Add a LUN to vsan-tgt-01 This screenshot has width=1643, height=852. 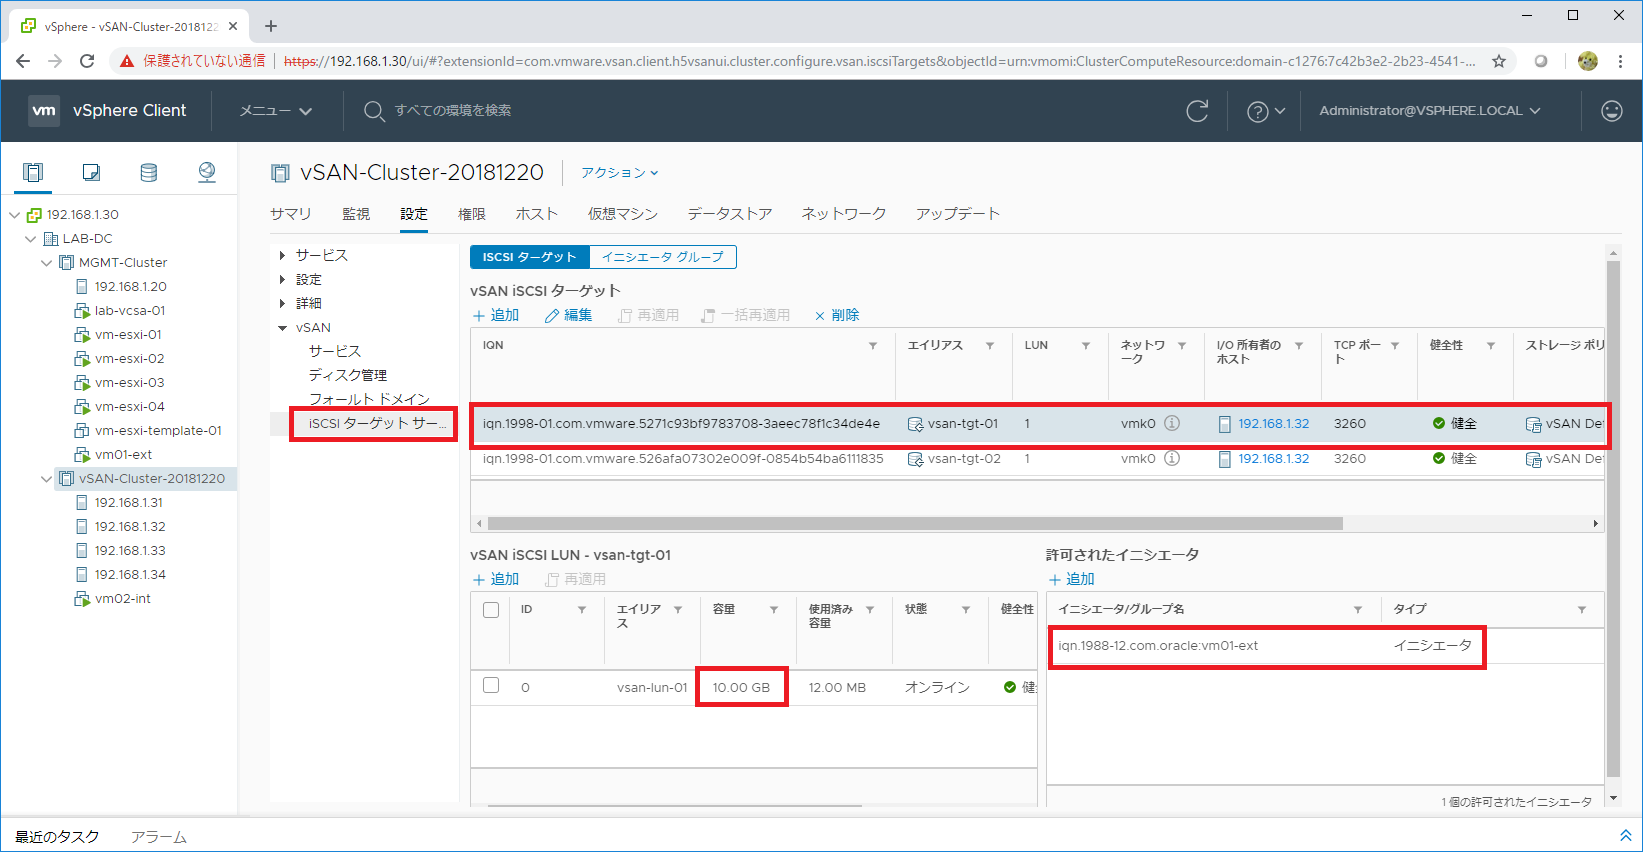(x=496, y=579)
